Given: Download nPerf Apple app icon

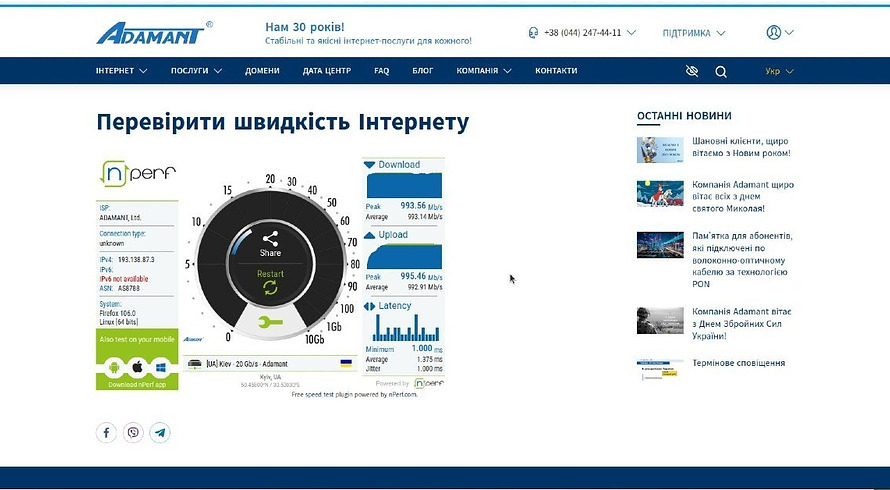Looking at the screenshot, I should click(x=137, y=367).
